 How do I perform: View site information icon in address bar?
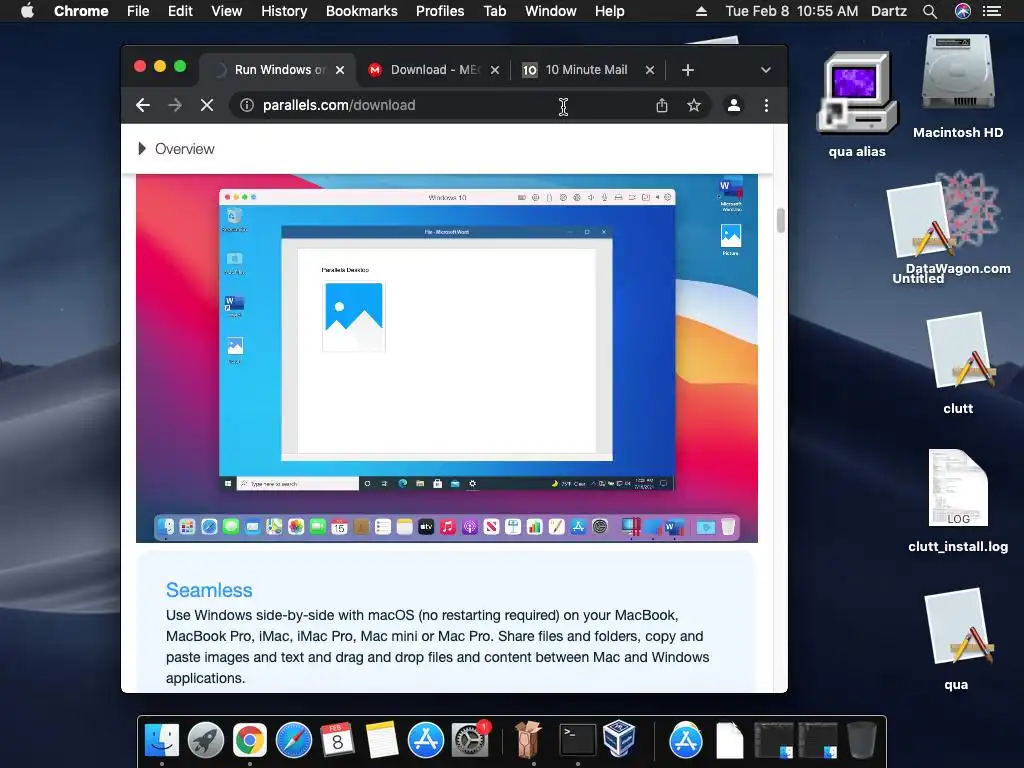pyautogui.click(x=247, y=105)
